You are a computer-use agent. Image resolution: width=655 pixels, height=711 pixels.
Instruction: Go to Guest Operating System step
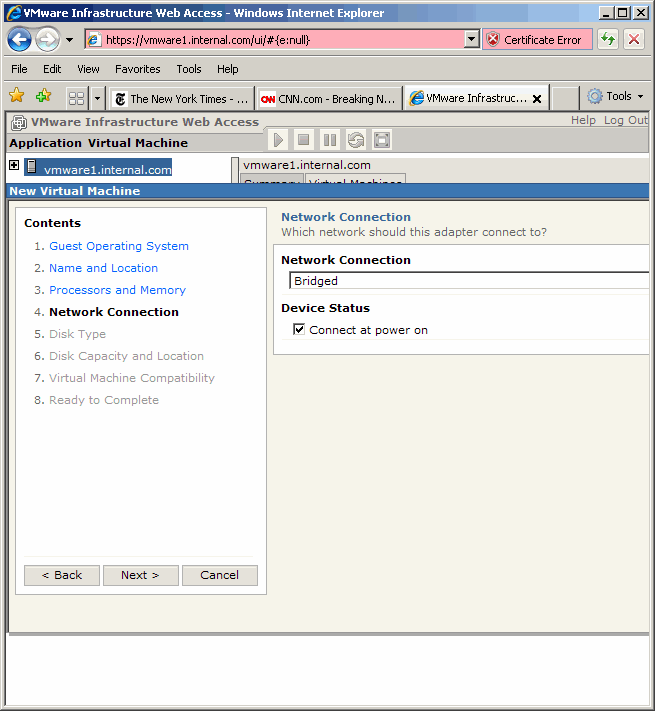(119, 246)
